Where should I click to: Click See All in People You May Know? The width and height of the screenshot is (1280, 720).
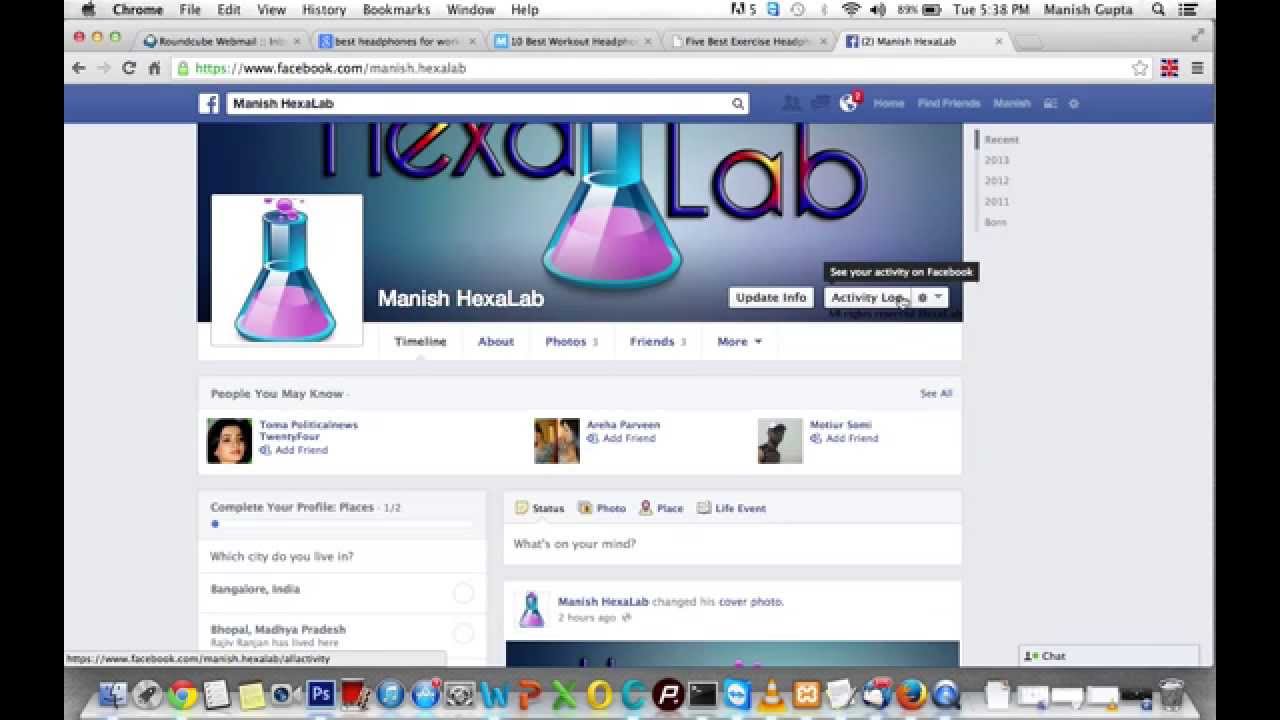tap(936, 393)
